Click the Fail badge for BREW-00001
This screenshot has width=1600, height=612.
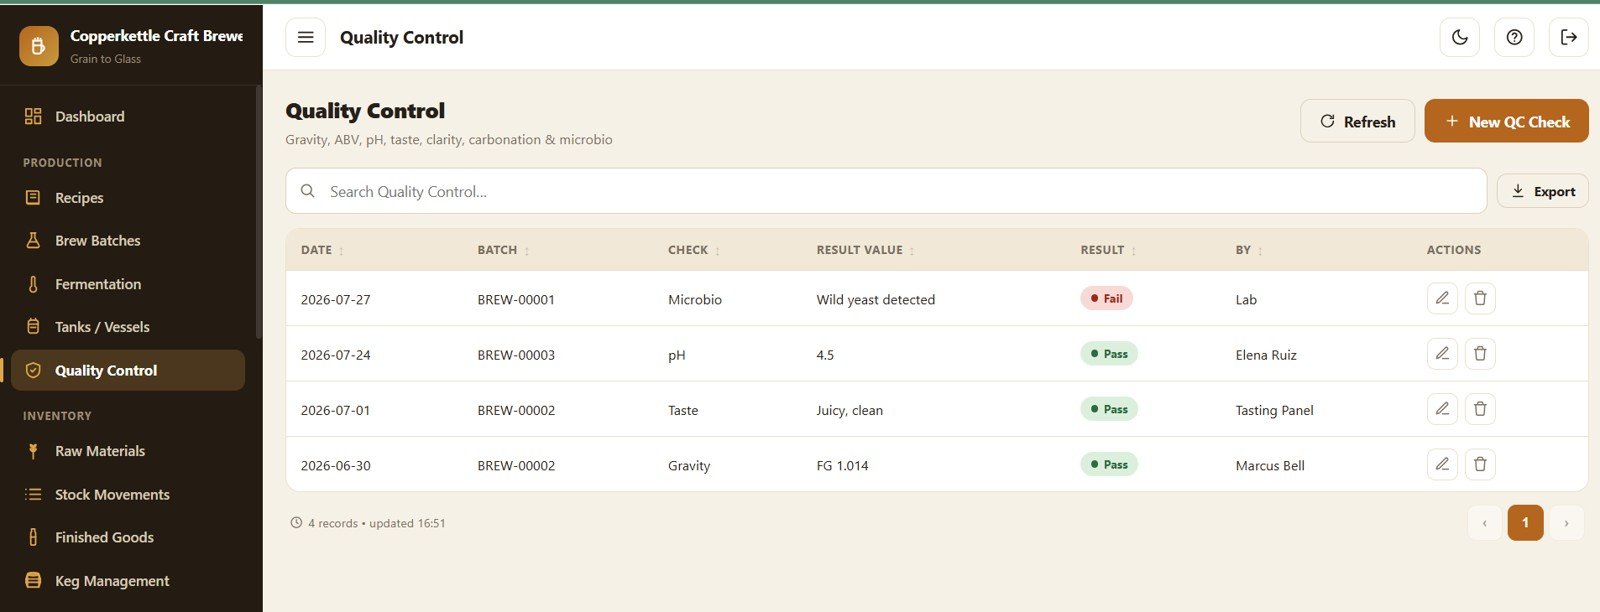click(x=1106, y=298)
